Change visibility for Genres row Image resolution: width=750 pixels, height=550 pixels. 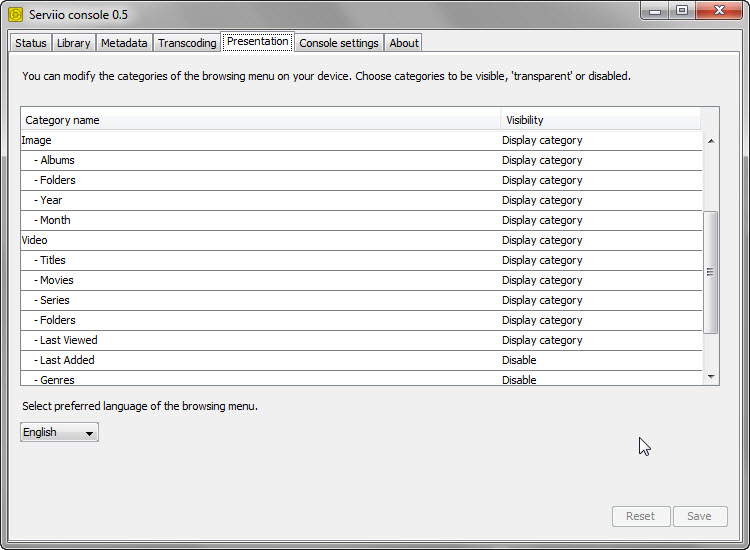600,379
